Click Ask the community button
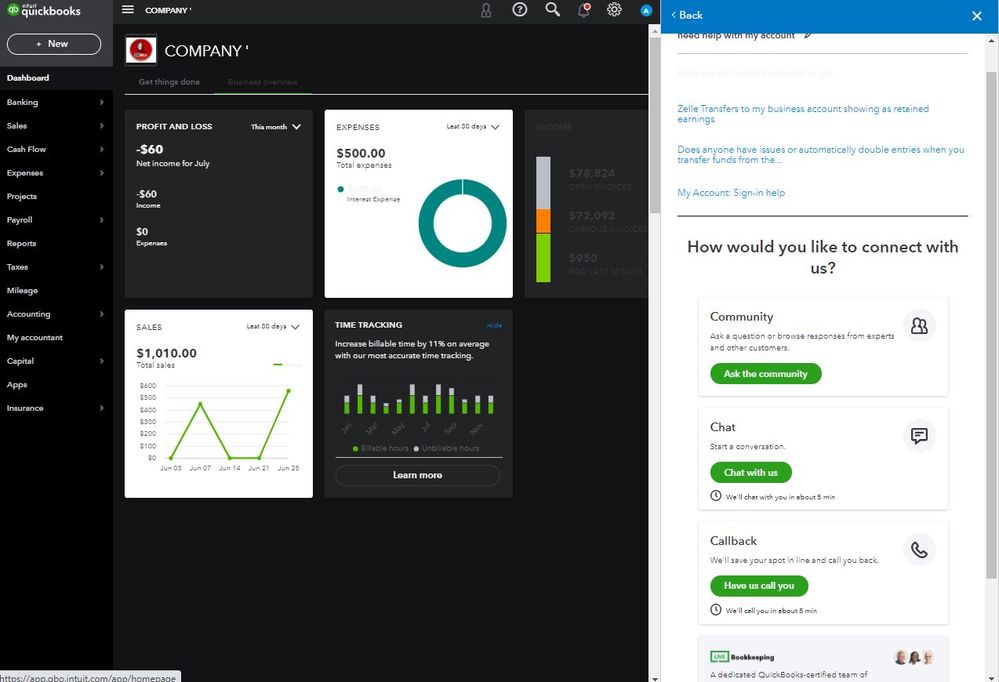The image size is (999, 682). pyautogui.click(x=766, y=374)
